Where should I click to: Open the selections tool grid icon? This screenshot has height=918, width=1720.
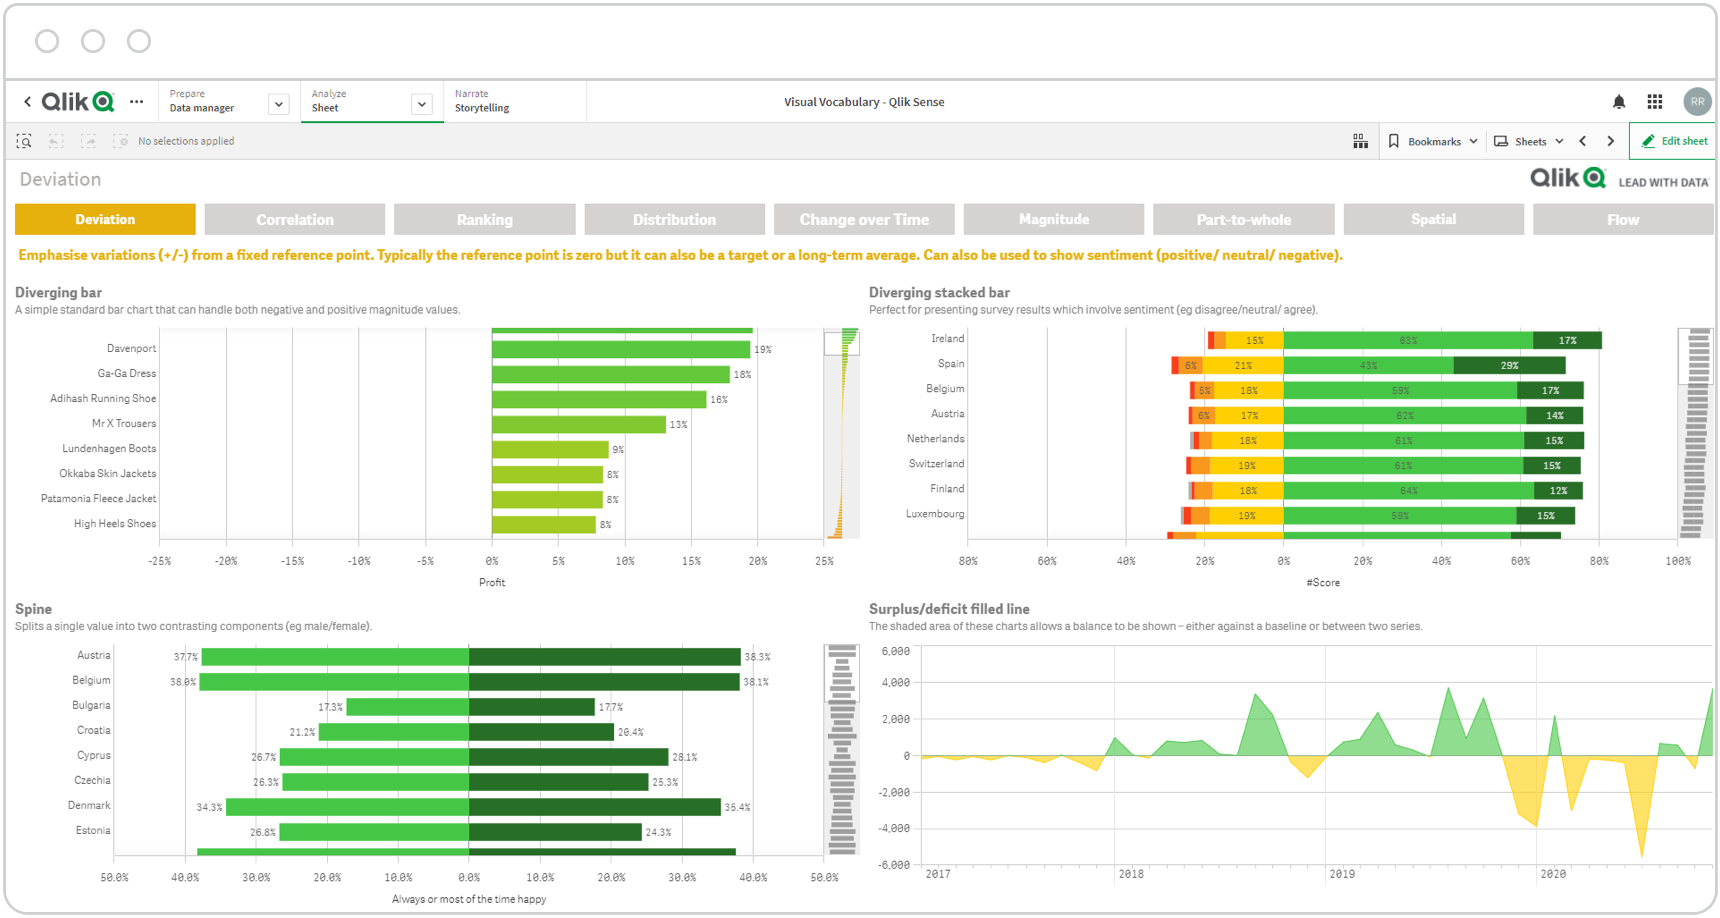(1360, 141)
